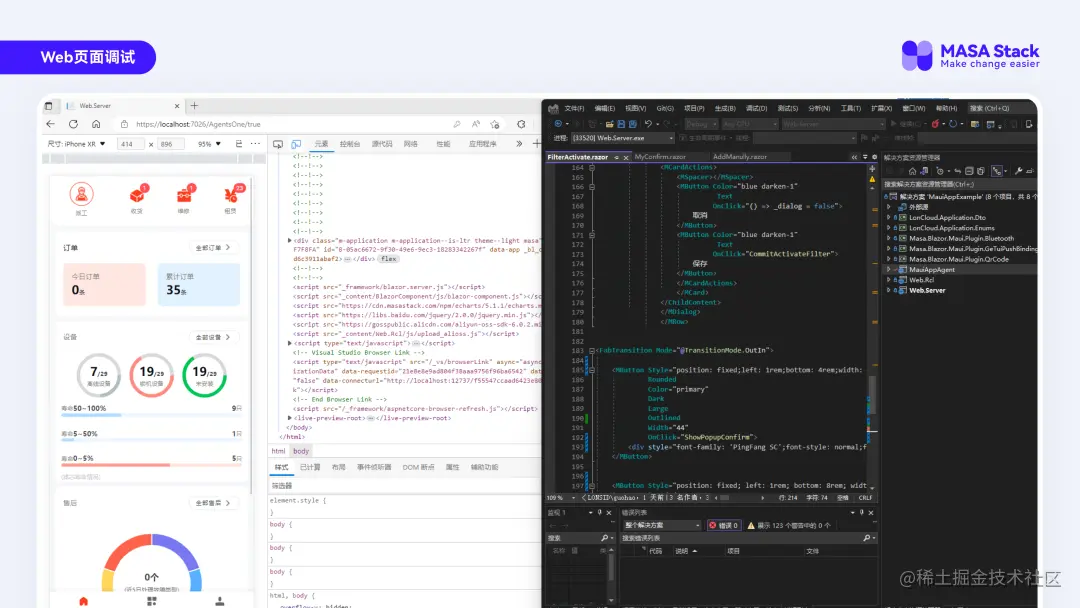Screen dimensions: 1080x608
Task: Refresh the Web.Server browser page
Action: [x=73, y=124]
